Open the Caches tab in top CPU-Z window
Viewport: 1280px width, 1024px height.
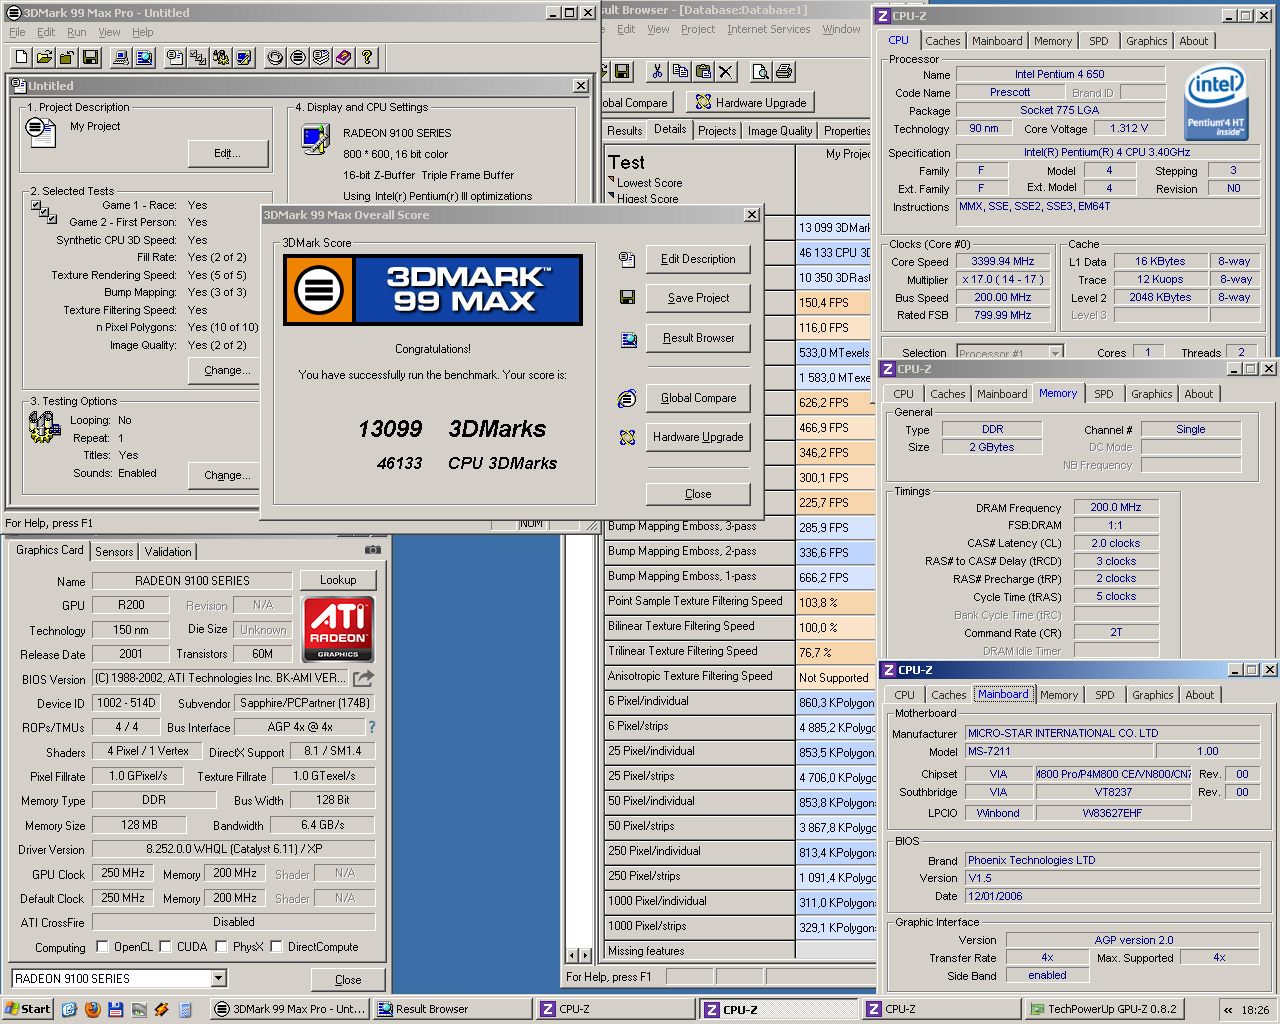click(942, 41)
